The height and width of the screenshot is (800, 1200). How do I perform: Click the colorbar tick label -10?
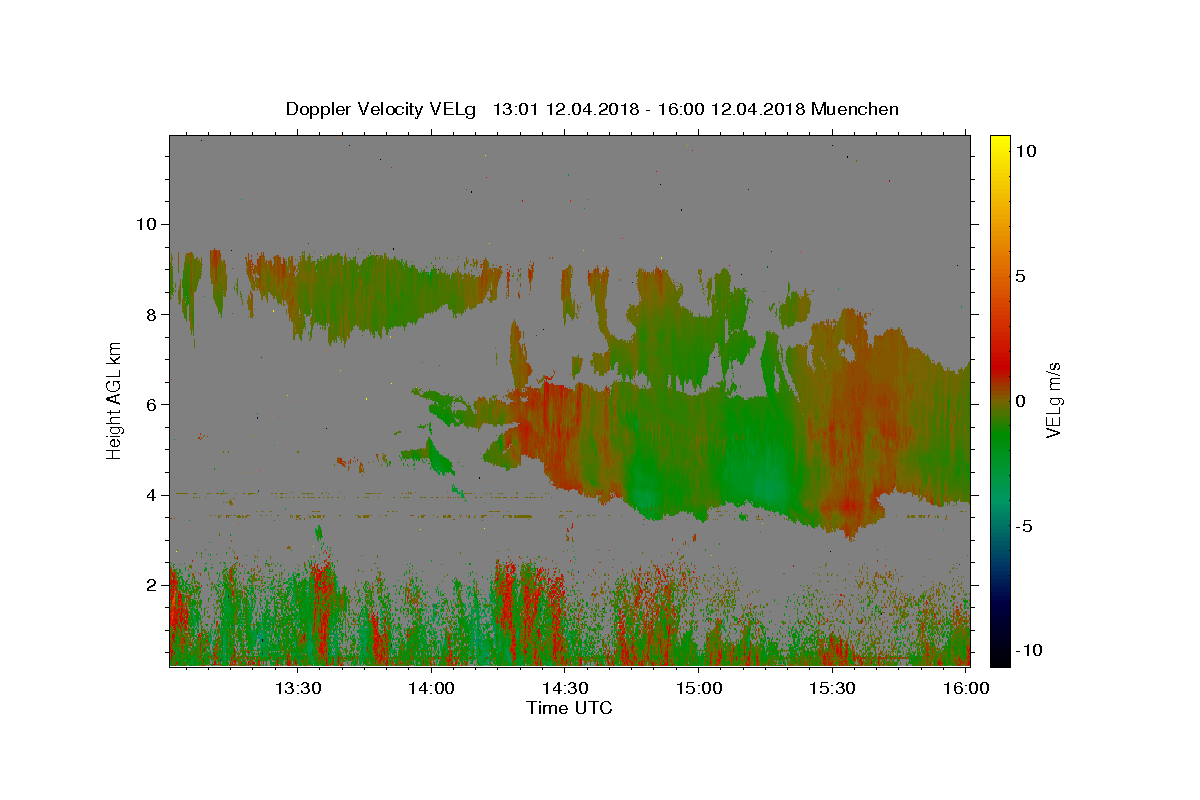click(x=1029, y=650)
